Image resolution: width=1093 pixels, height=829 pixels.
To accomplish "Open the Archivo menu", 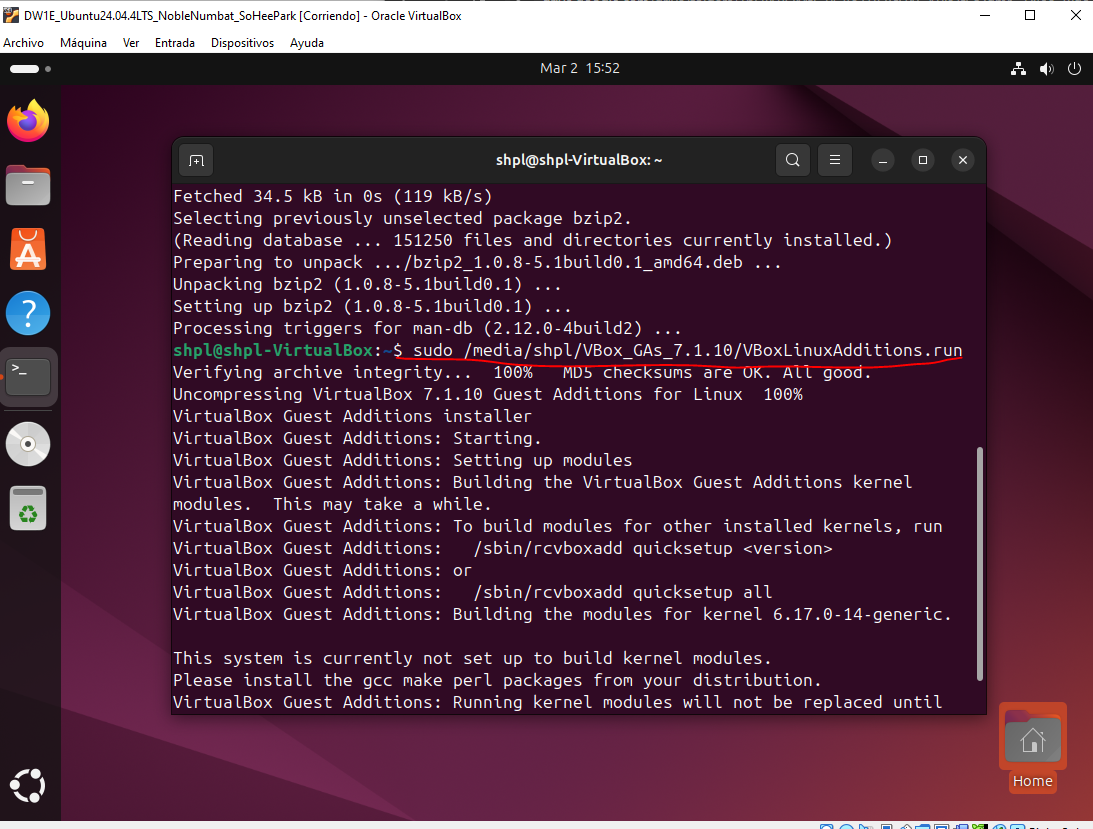I will click(x=23, y=43).
